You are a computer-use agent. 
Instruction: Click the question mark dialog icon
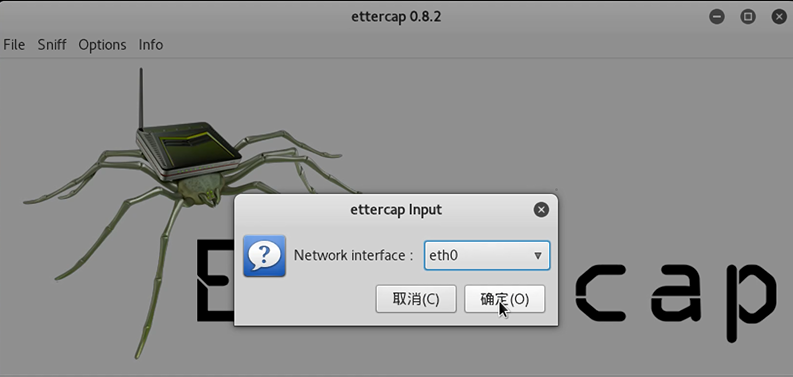click(265, 256)
